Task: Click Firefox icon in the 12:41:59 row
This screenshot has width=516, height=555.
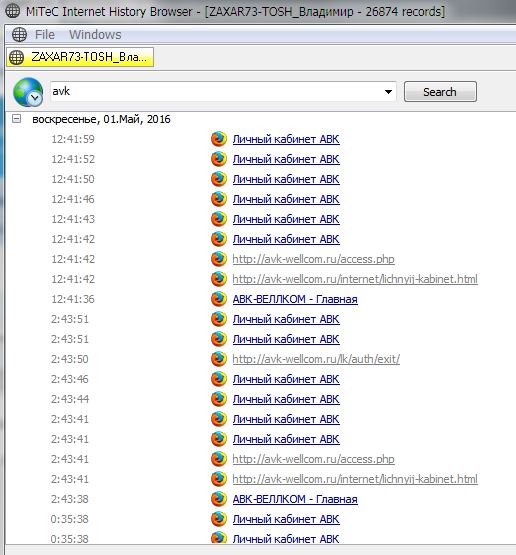Action: [x=219, y=139]
